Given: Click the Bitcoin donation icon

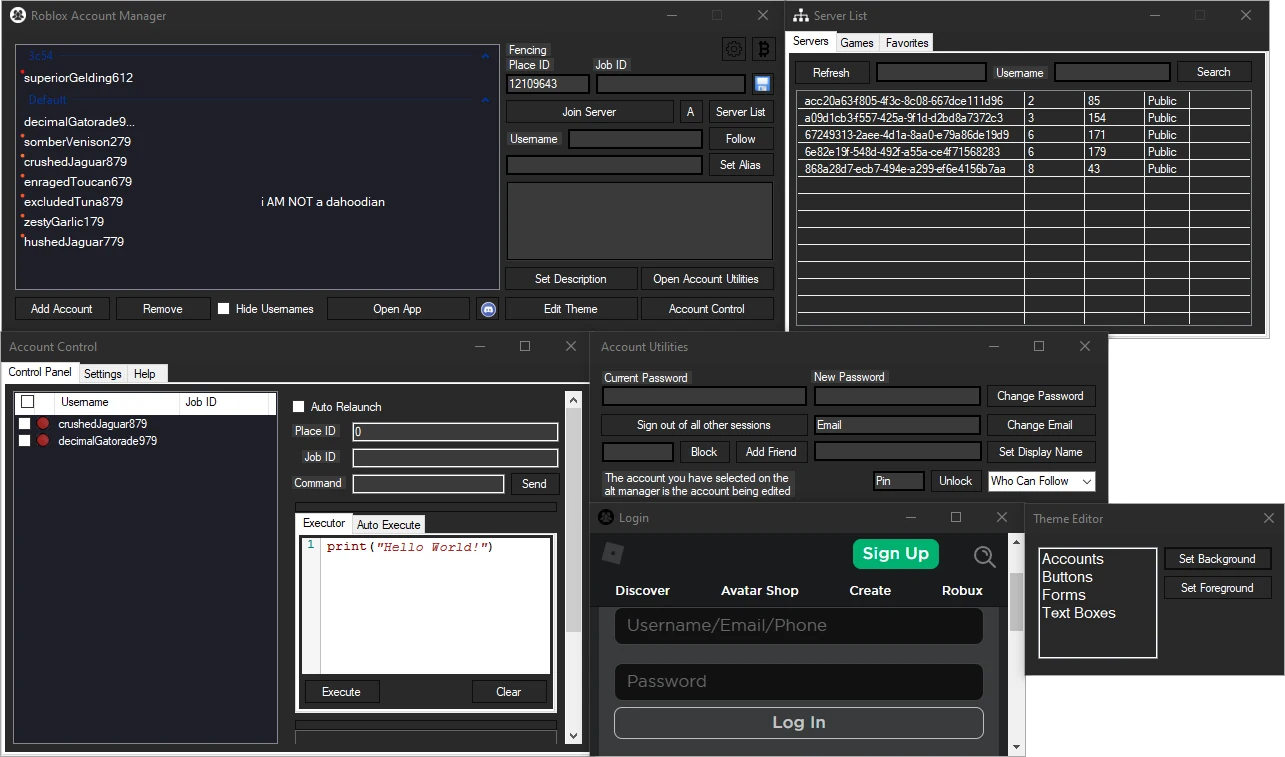Looking at the screenshot, I should [762, 48].
